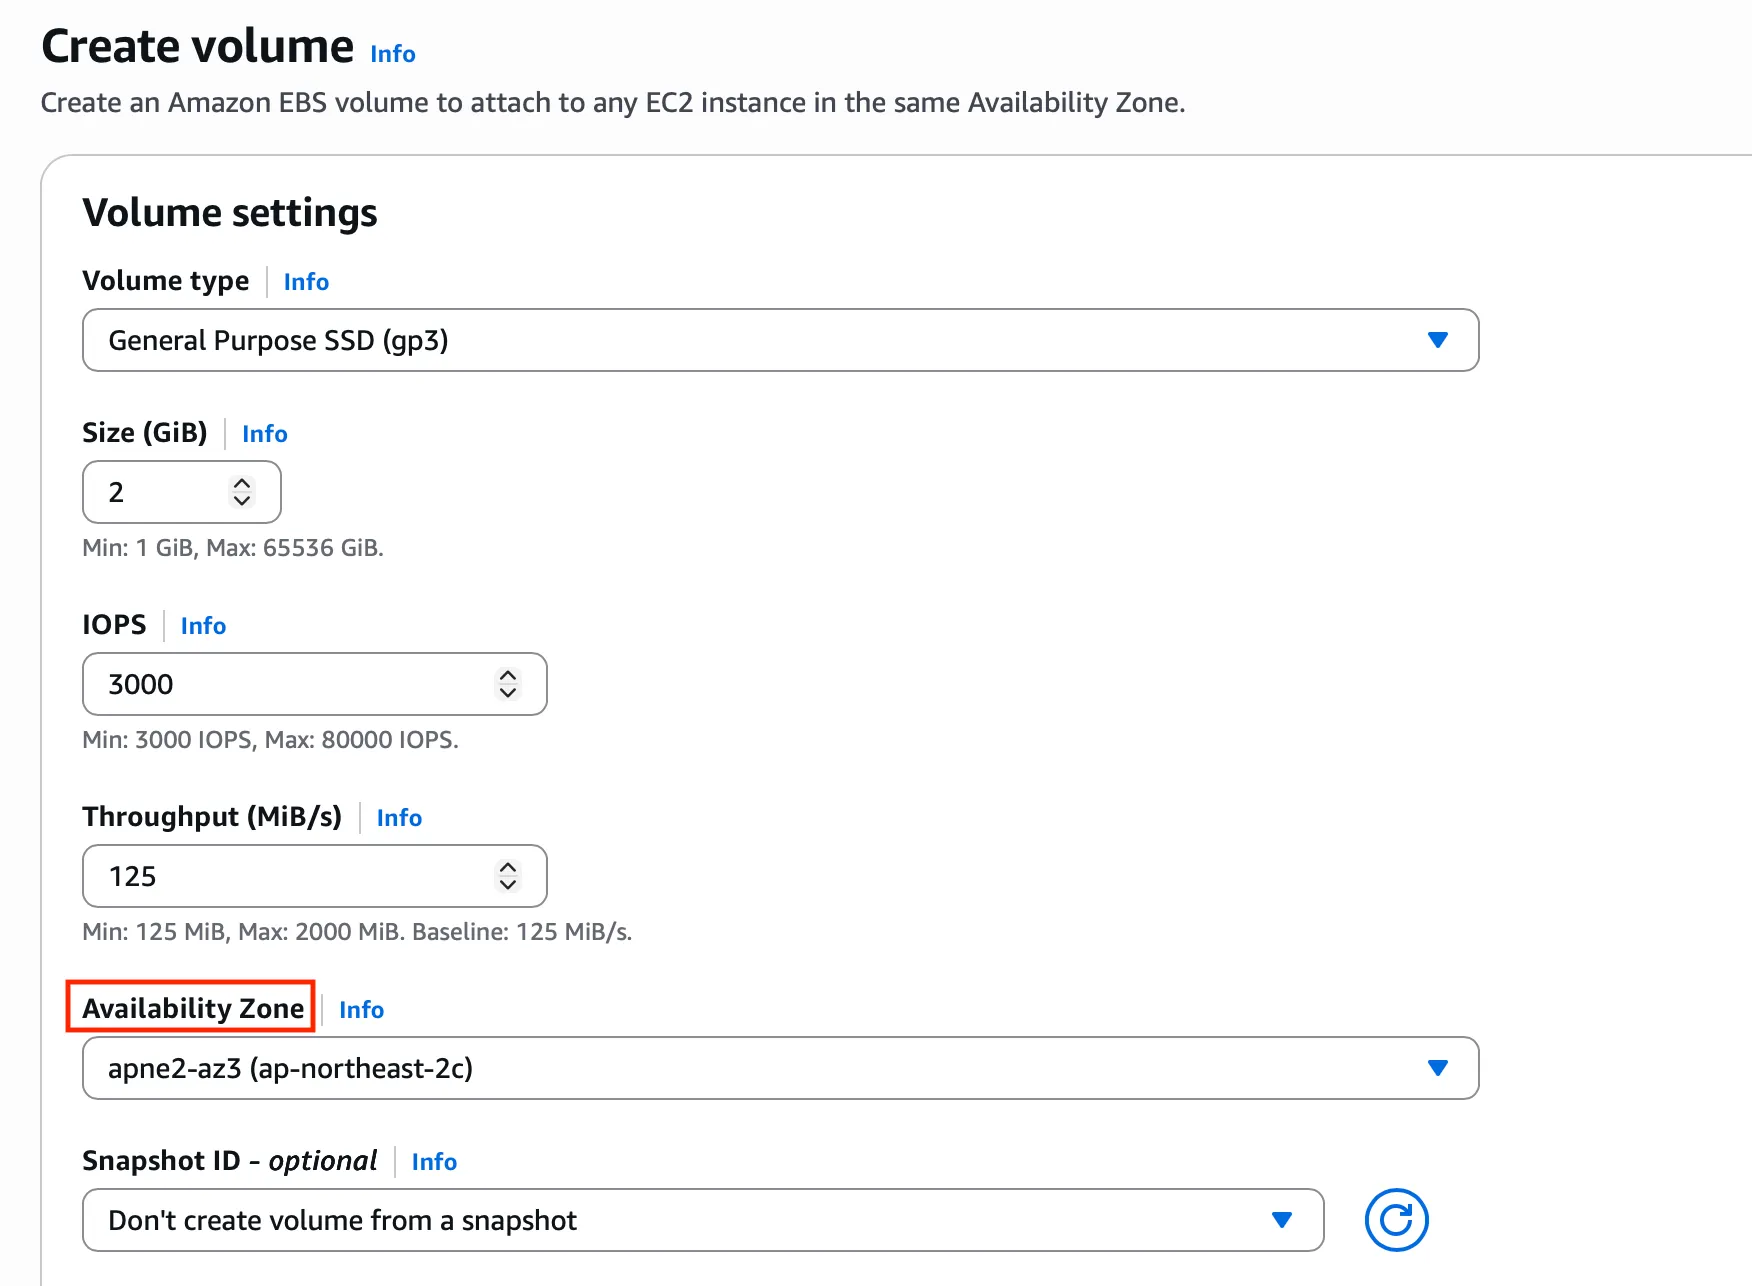Open the Availability Zone Info link
The width and height of the screenshot is (1752, 1286).
[361, 1010]
